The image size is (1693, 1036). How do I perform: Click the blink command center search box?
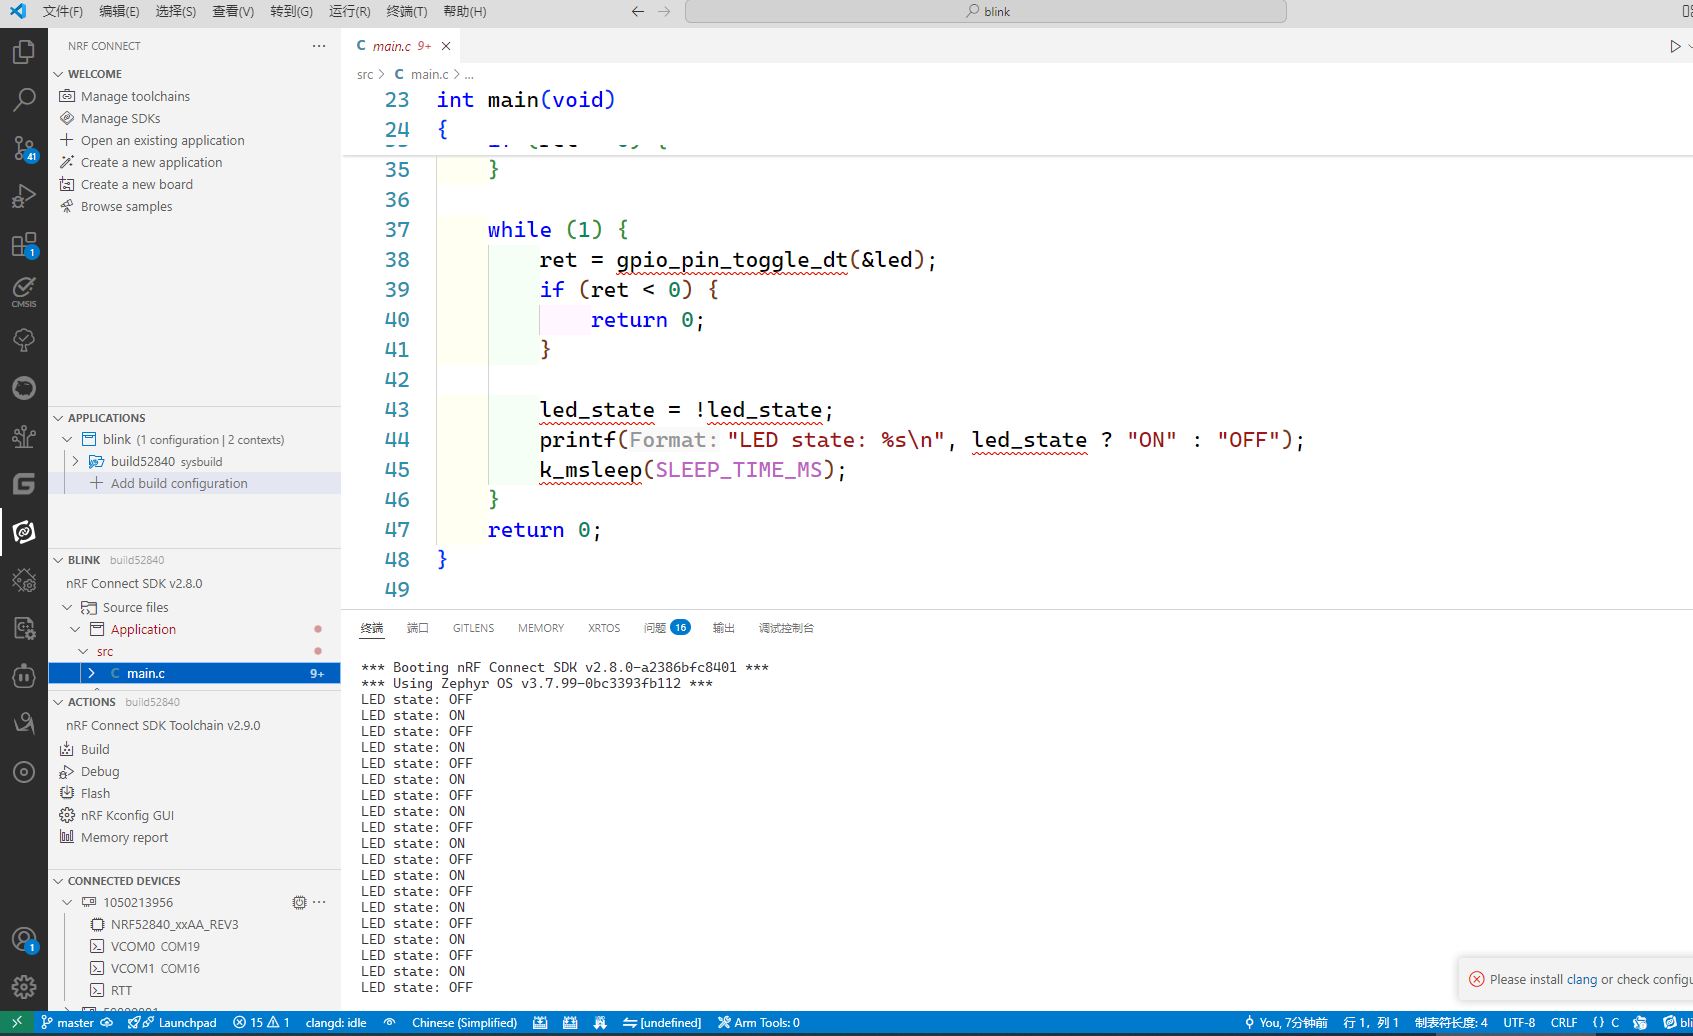986,11
